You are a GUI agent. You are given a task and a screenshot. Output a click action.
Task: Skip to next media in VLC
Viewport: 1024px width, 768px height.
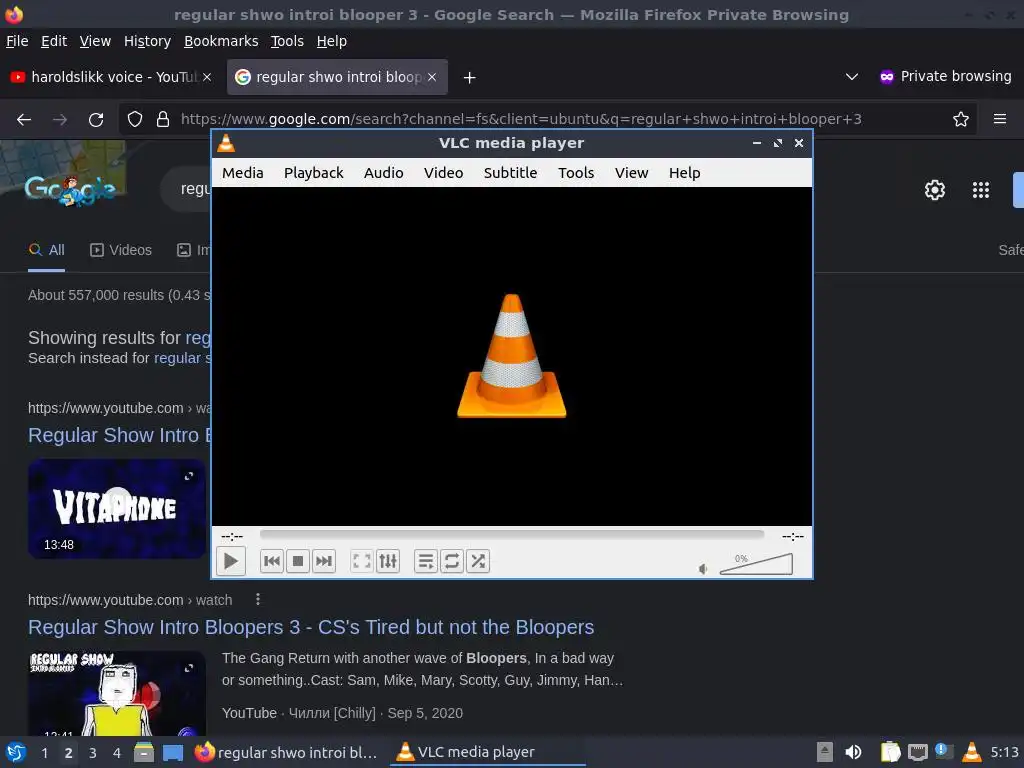324,561
